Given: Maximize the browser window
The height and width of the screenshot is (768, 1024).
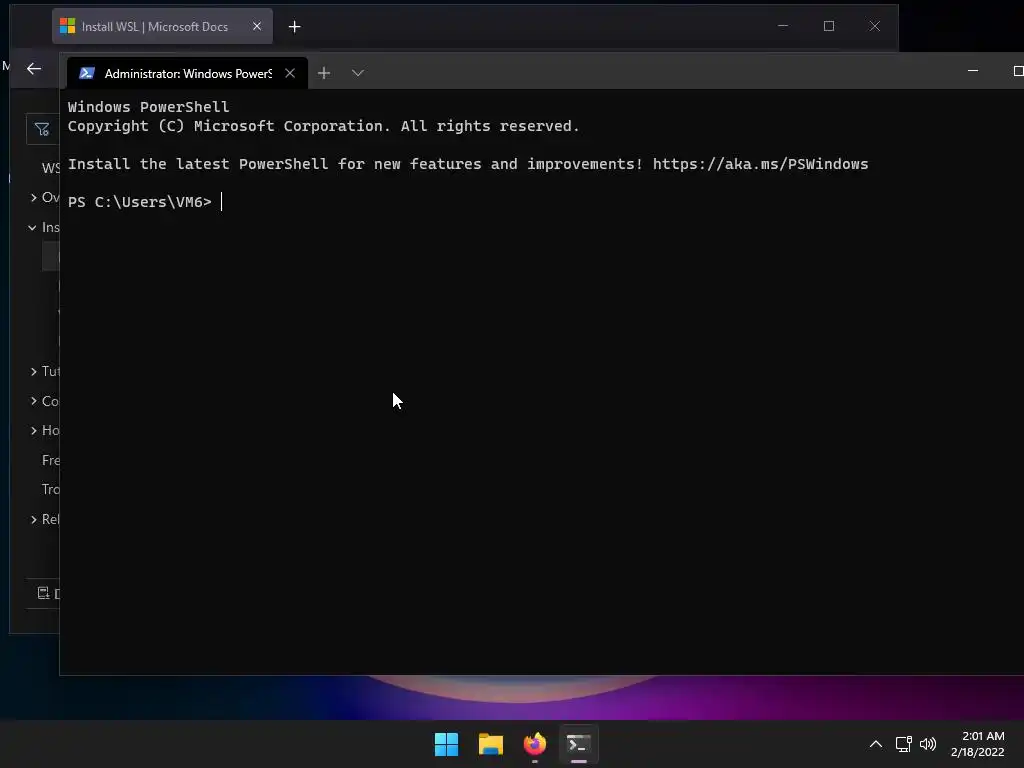Looking at the screenshot, I should point(829,26).
